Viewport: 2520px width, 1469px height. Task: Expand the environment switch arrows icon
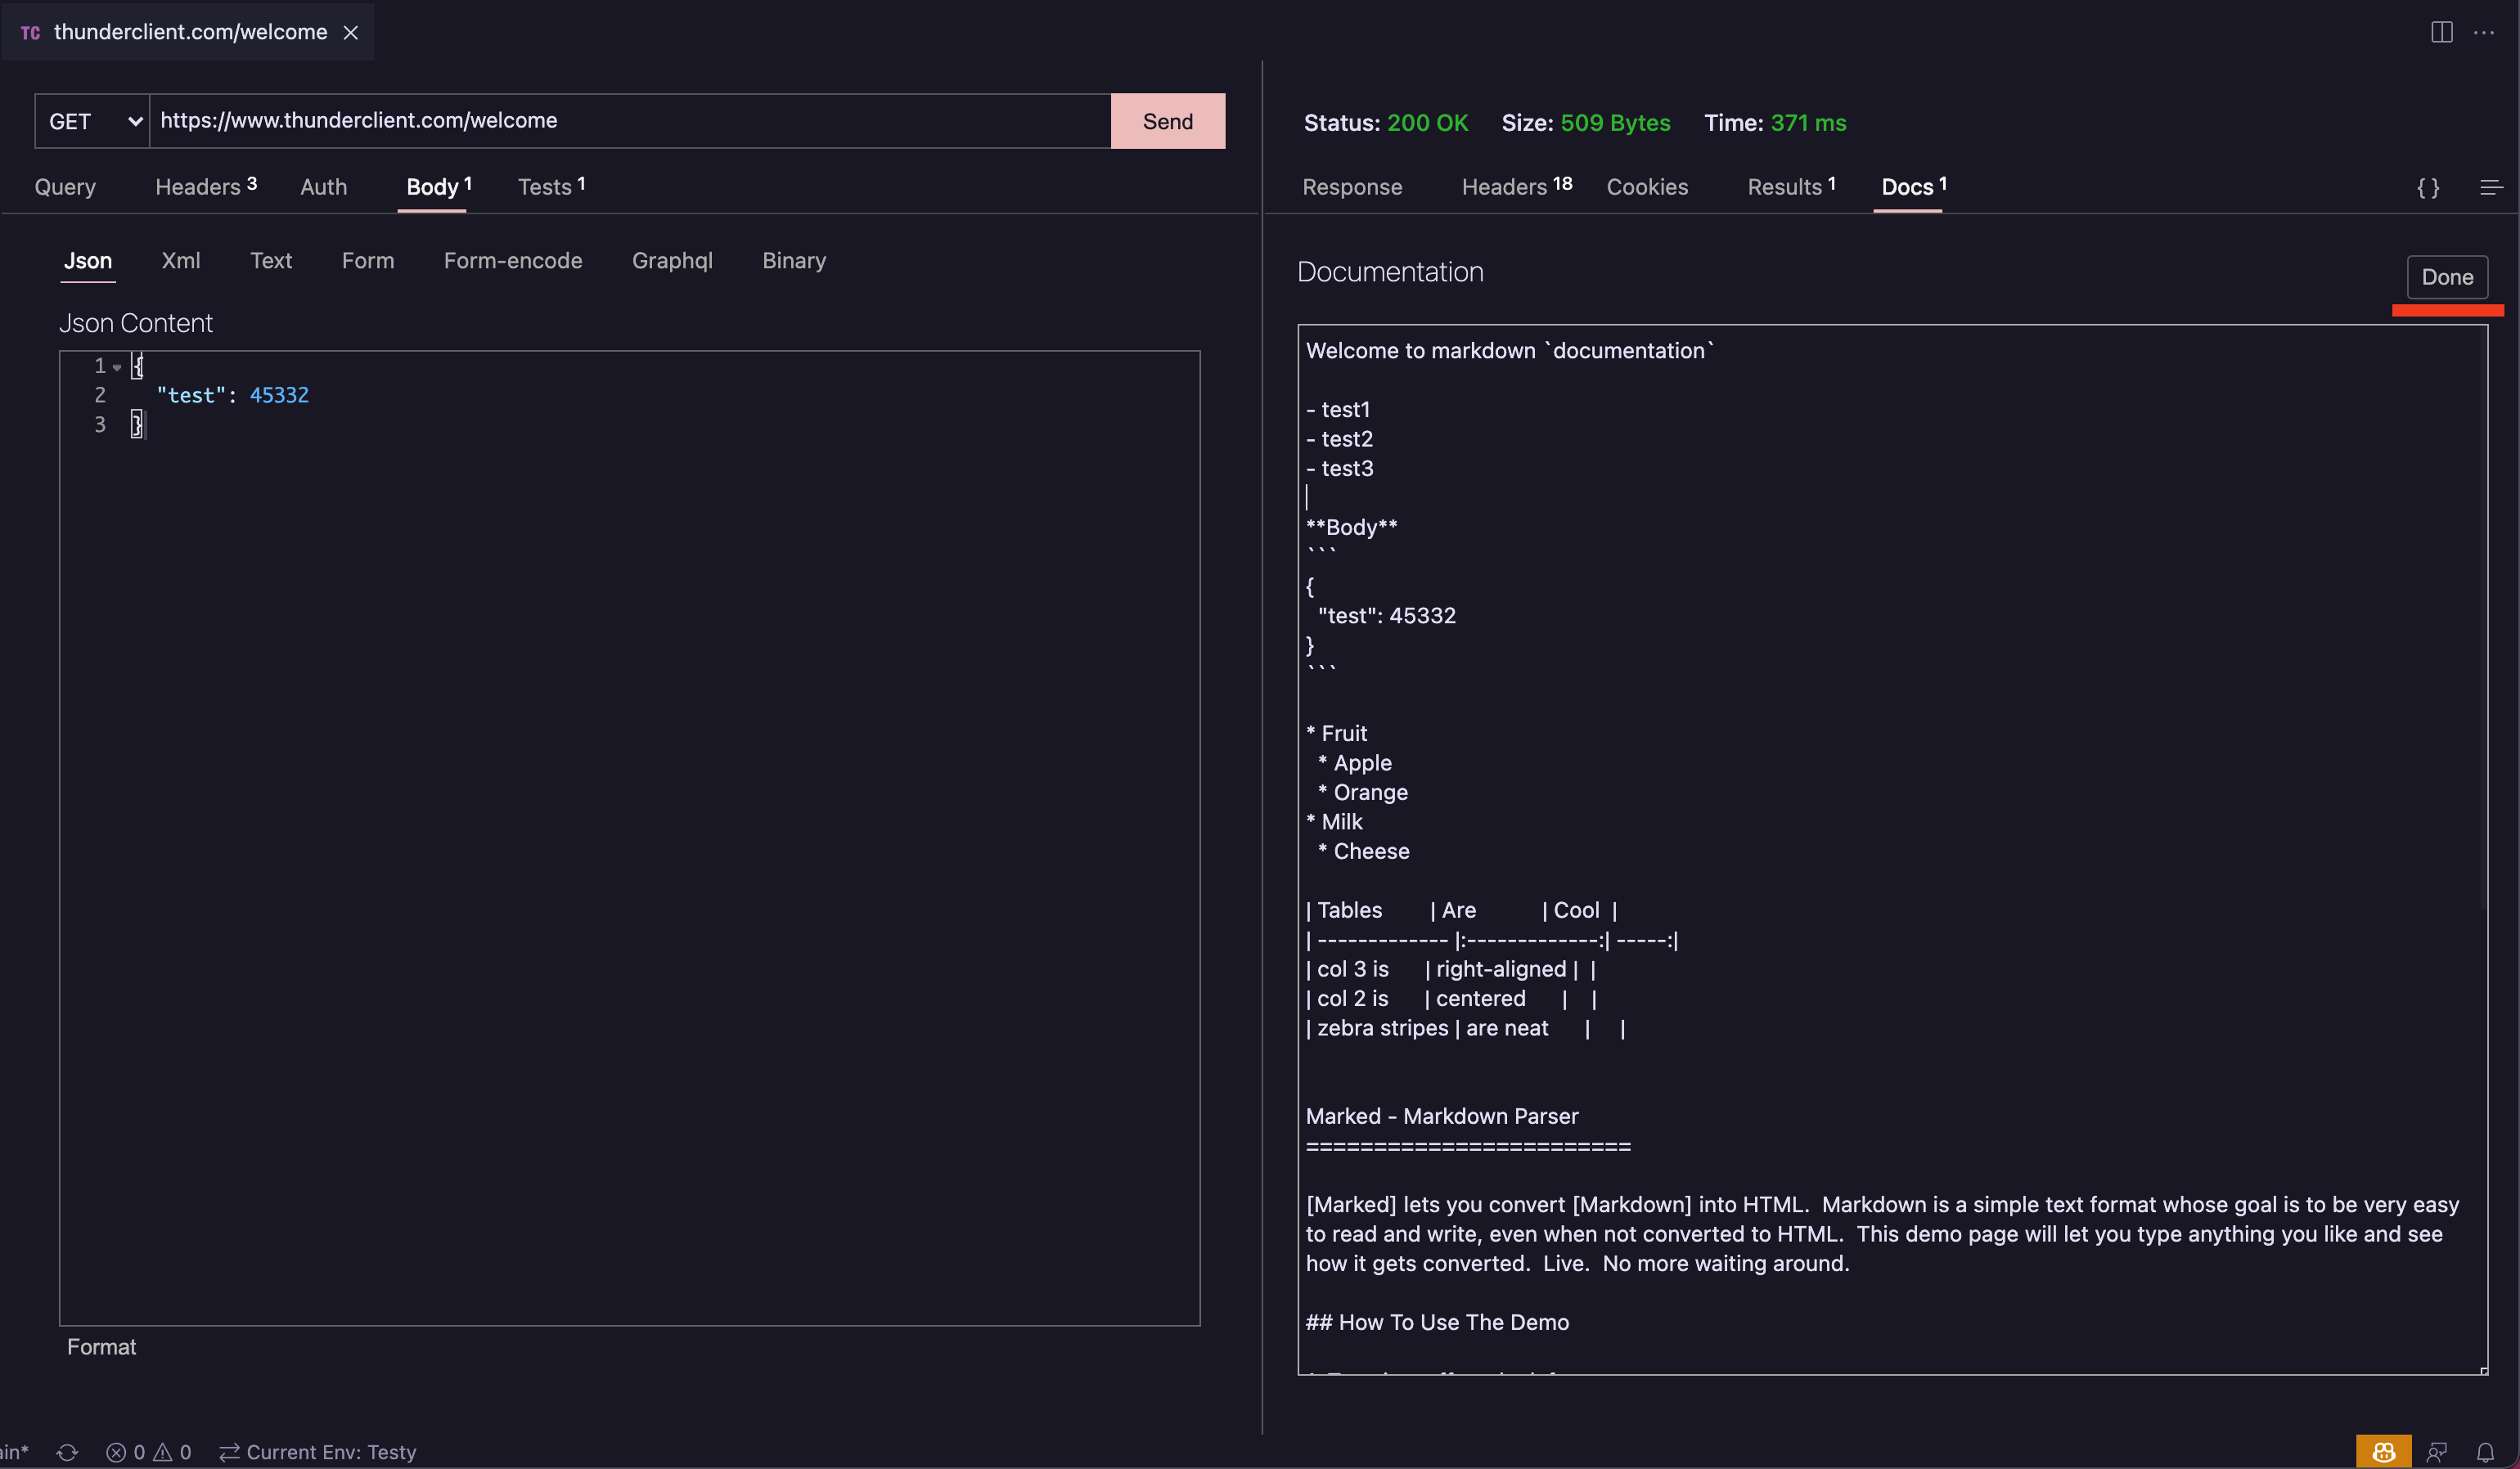pyautogui.click(x=229, y=1452)
